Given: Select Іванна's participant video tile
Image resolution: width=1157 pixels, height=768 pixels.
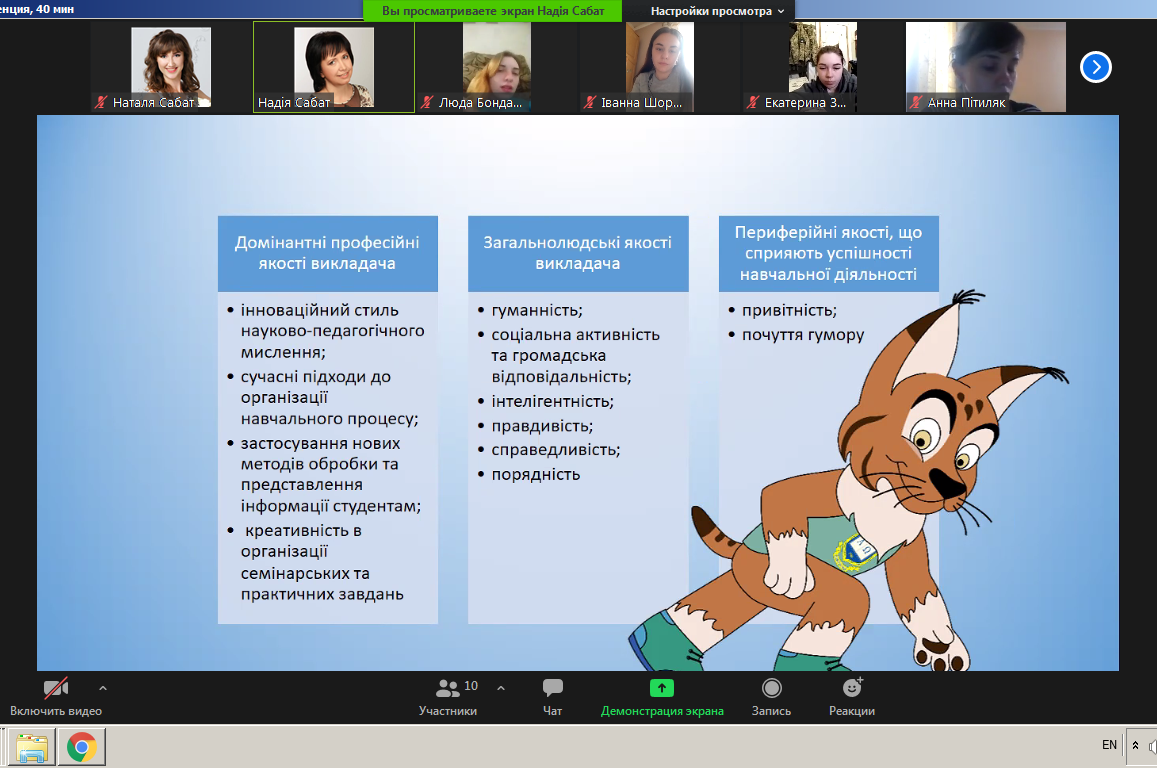Looking at the screenshot, I should click(x=660, y=66).
